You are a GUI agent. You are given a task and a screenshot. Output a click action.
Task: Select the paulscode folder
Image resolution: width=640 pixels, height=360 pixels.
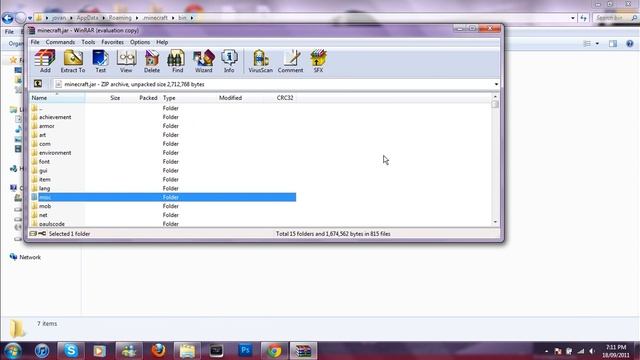click(163, 224)
